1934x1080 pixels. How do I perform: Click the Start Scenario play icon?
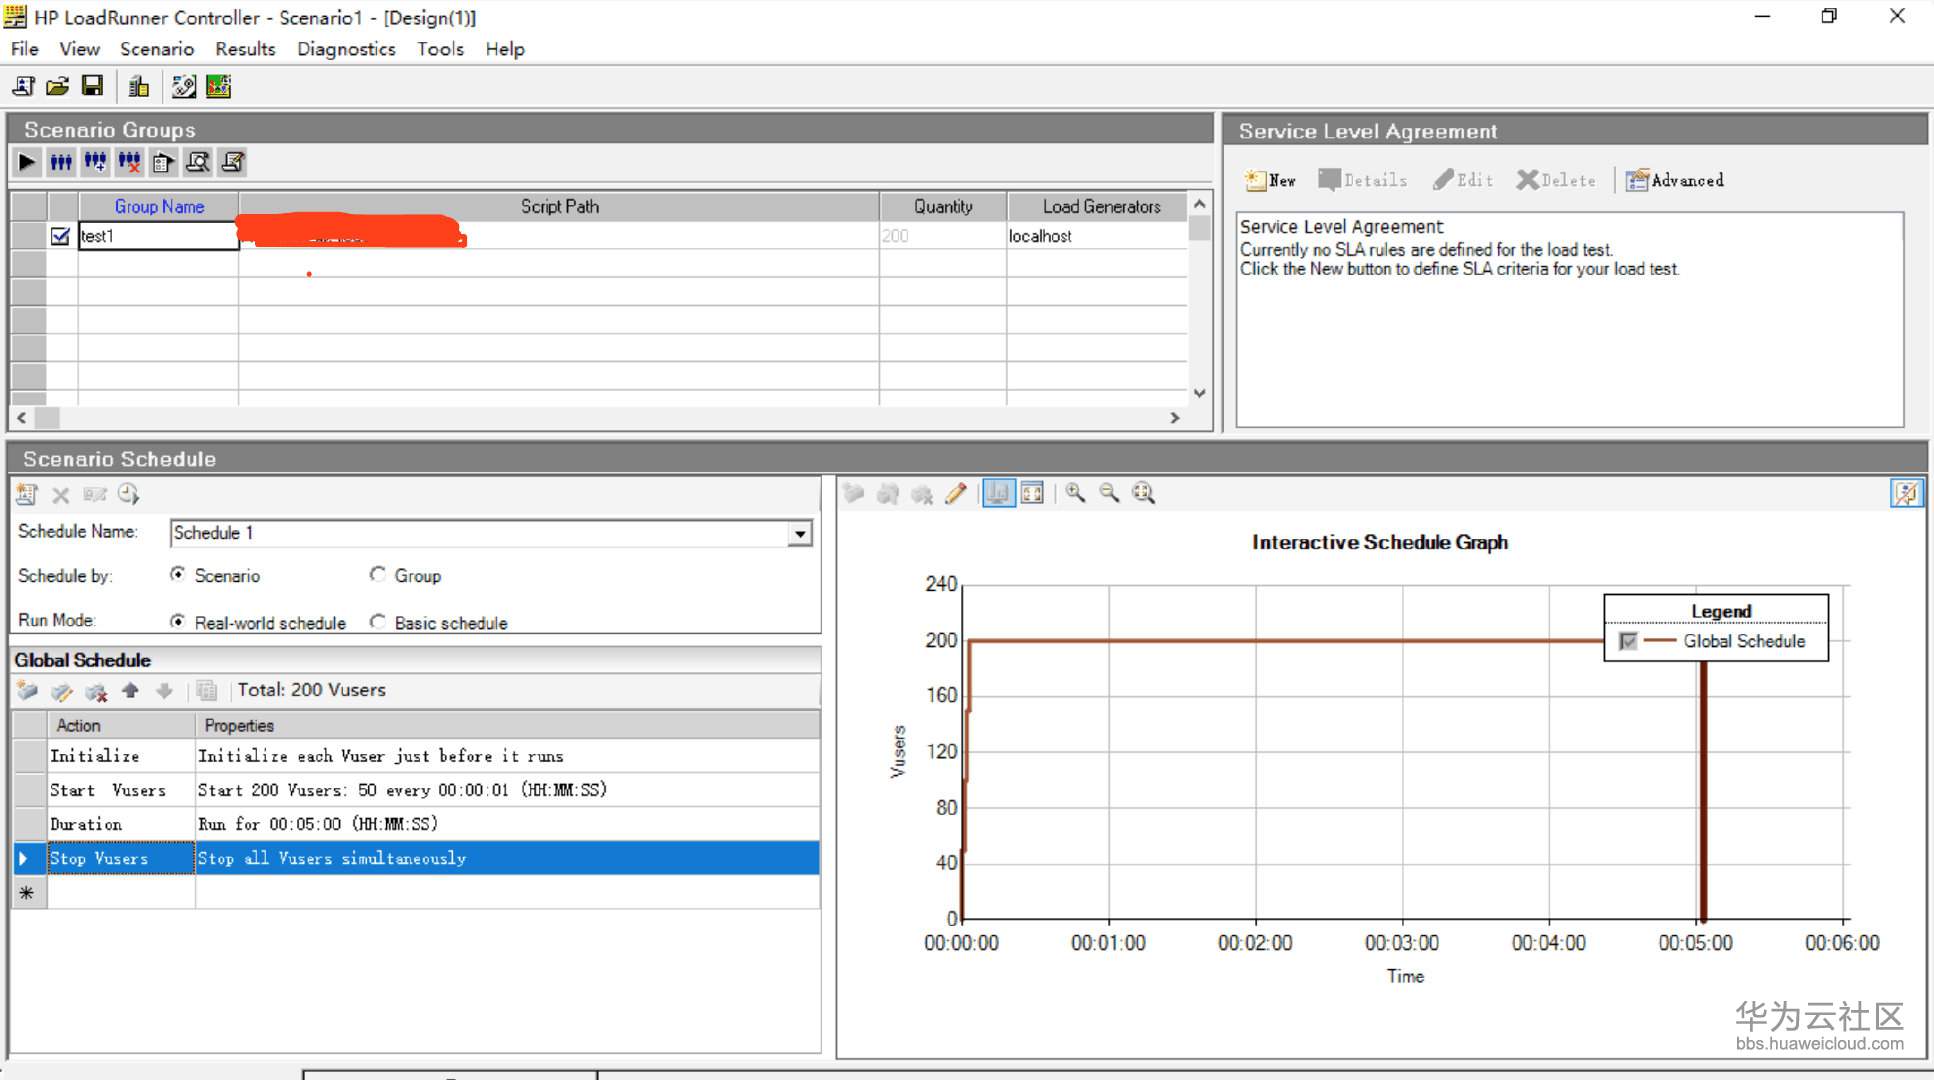coord(27,162)
